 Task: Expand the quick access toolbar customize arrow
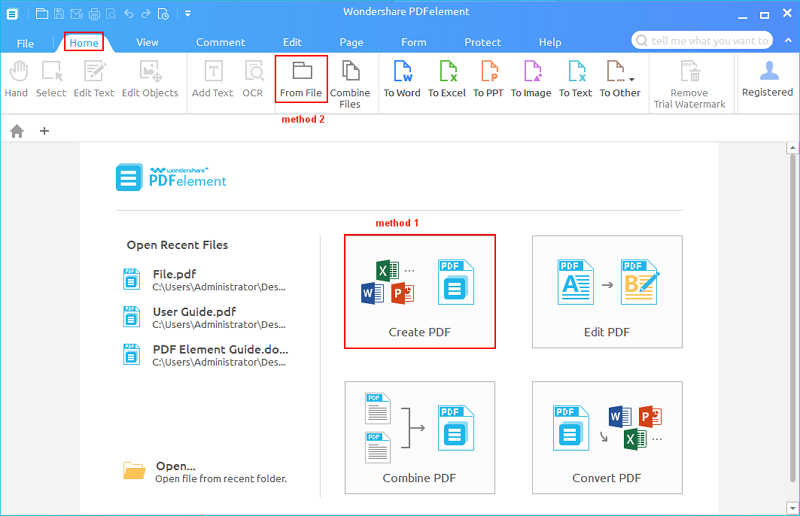tap(188, 14)
